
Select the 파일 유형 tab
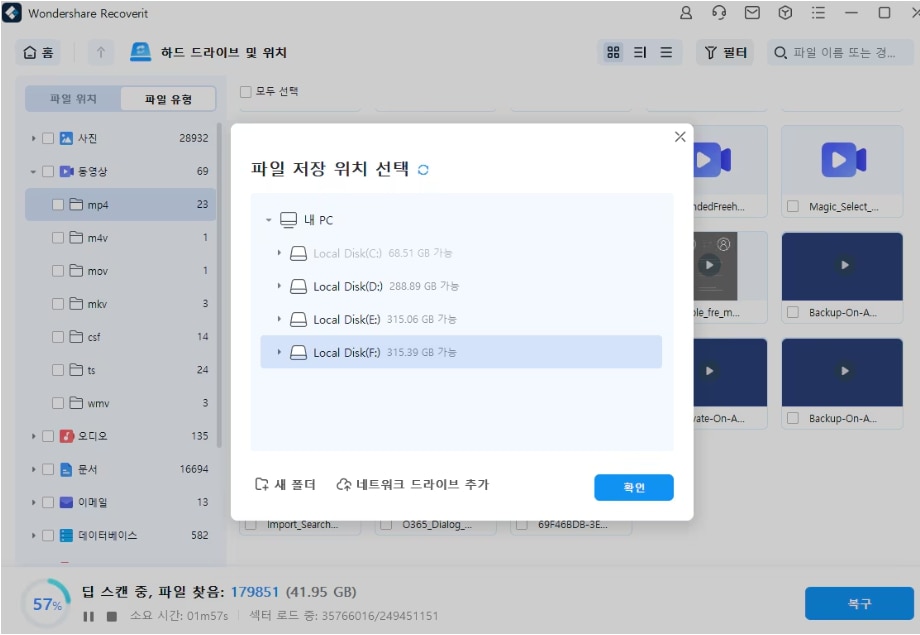166,99
